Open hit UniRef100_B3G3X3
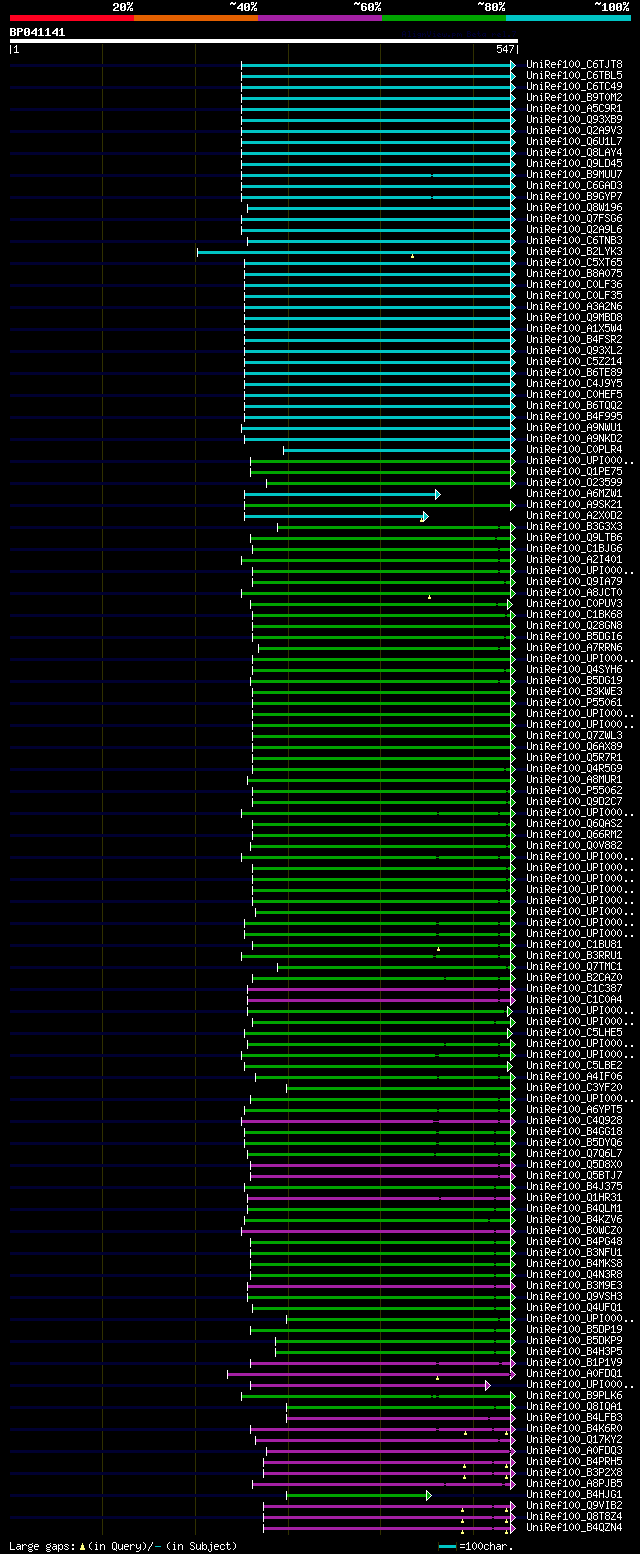 click(x=574, y=526)
